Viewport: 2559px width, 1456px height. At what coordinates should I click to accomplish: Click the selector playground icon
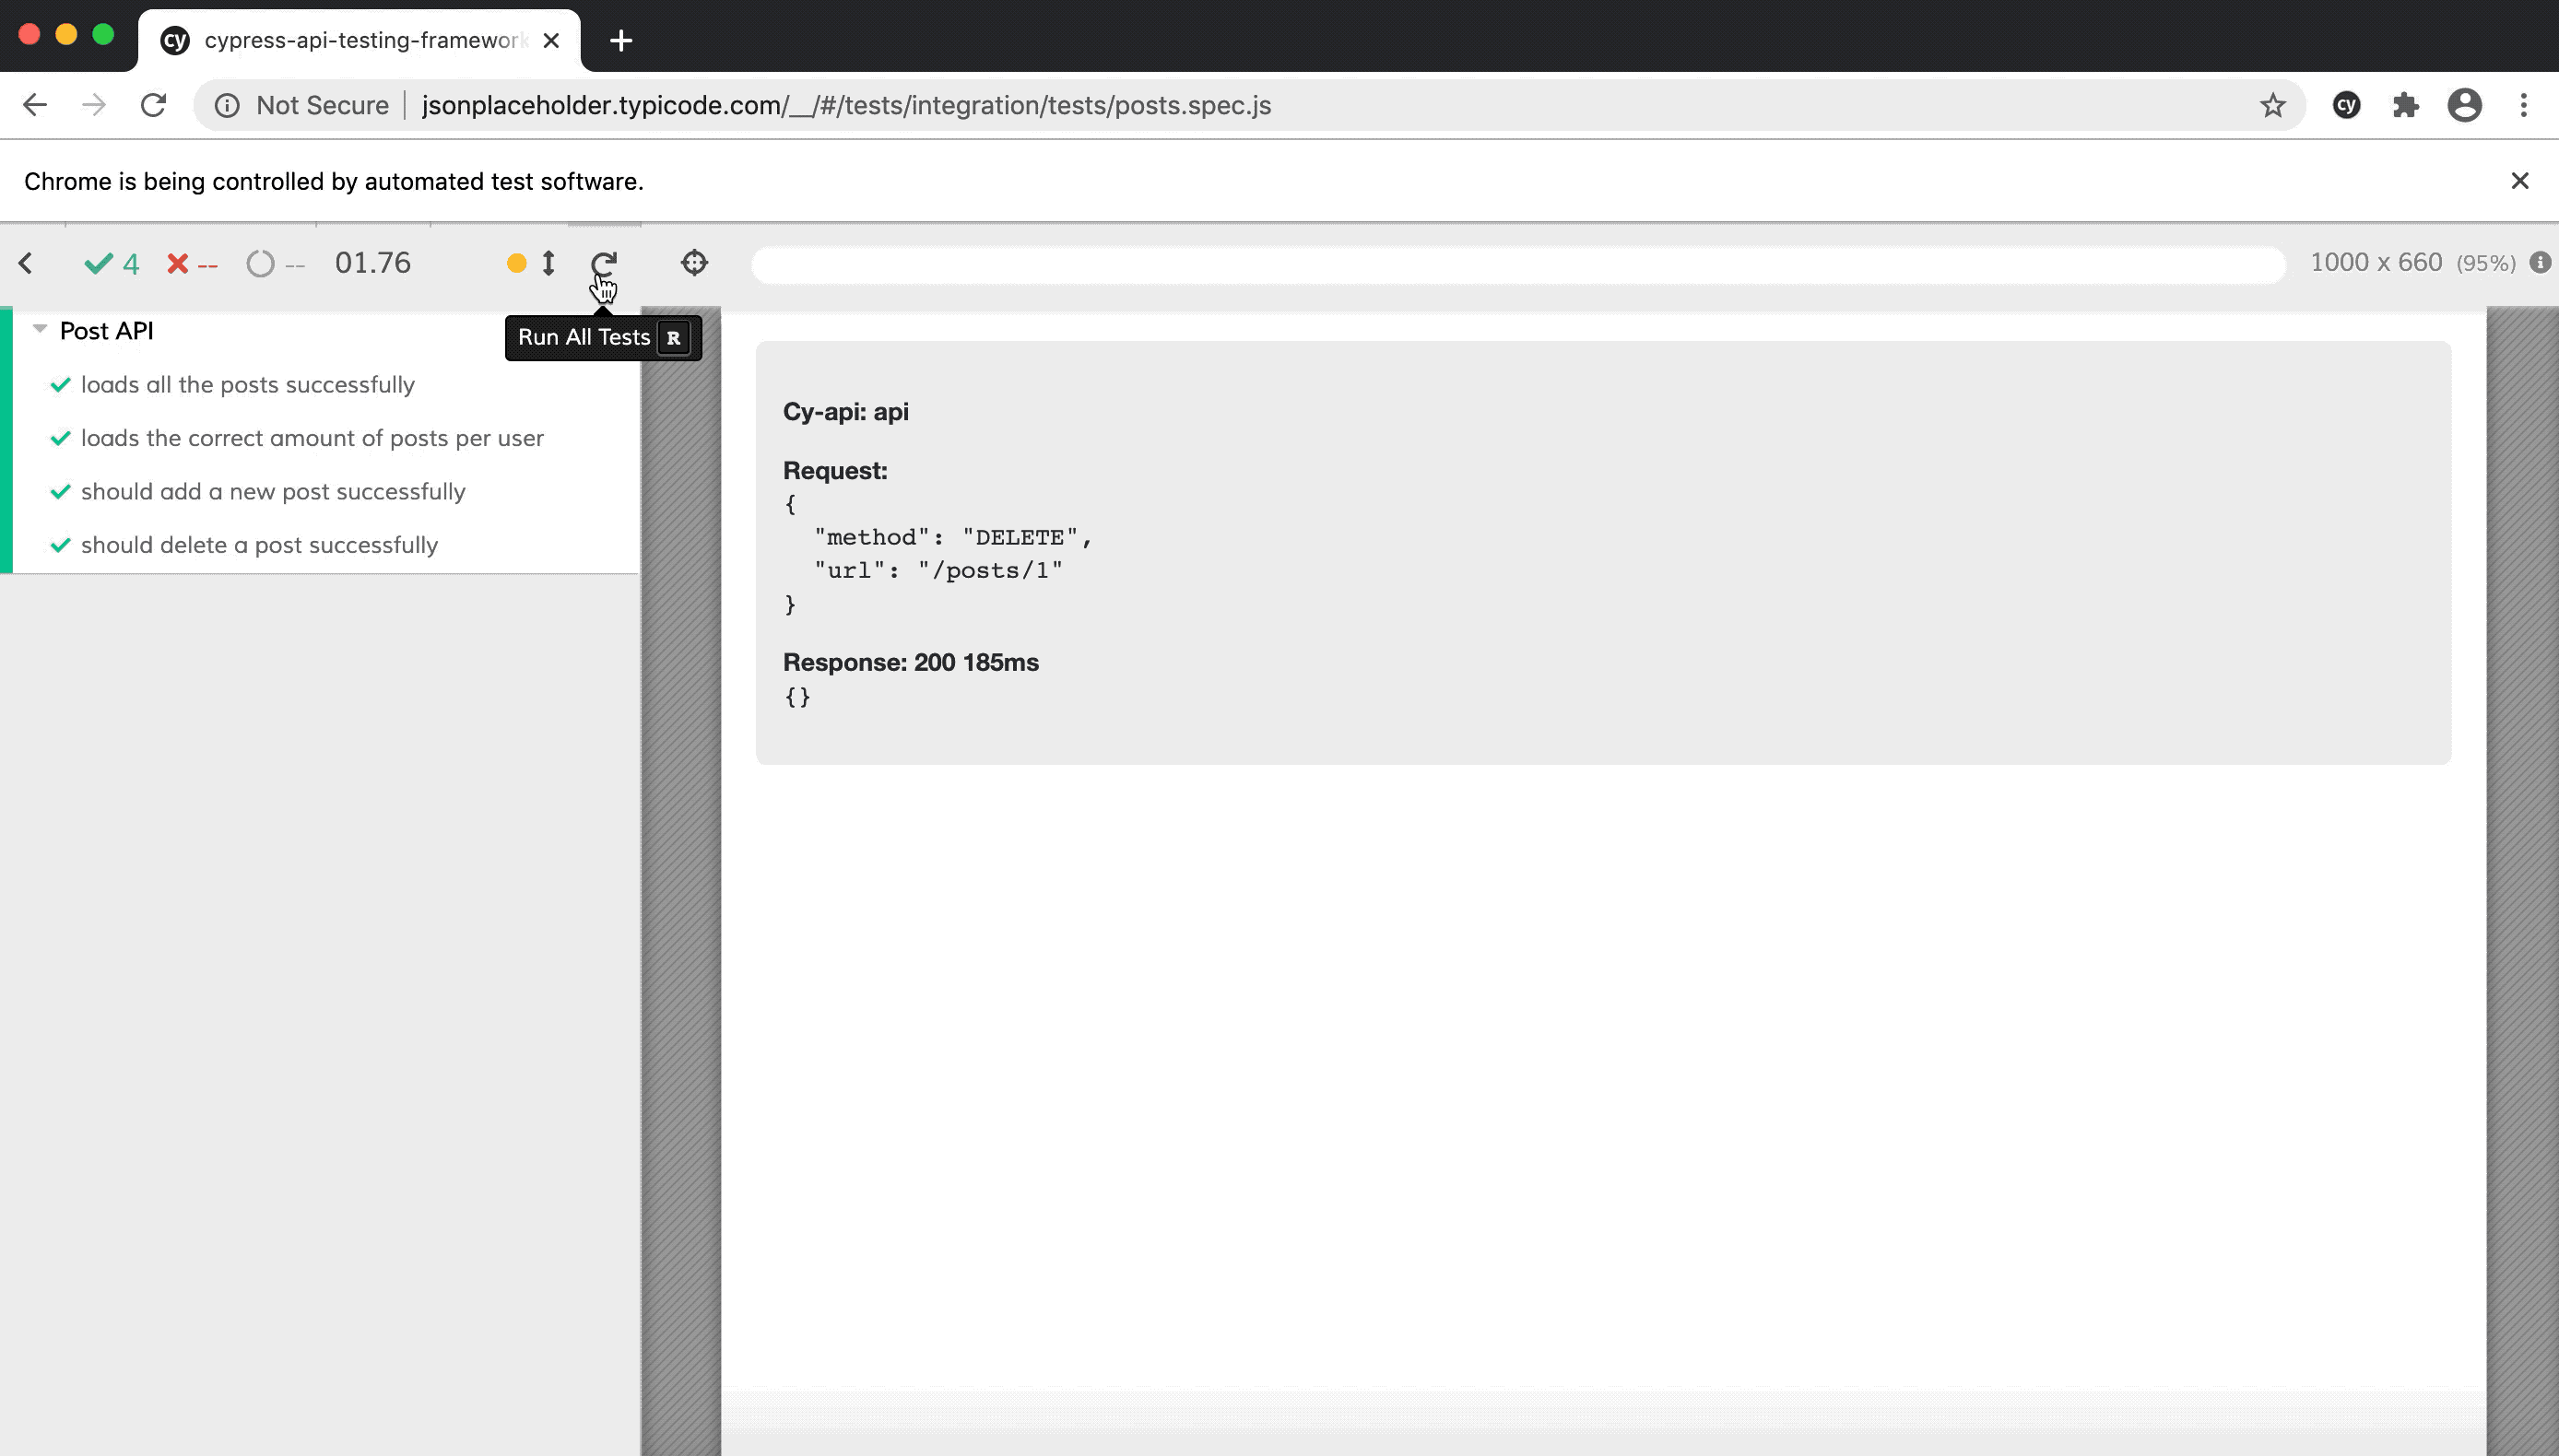tap(694, 262)
